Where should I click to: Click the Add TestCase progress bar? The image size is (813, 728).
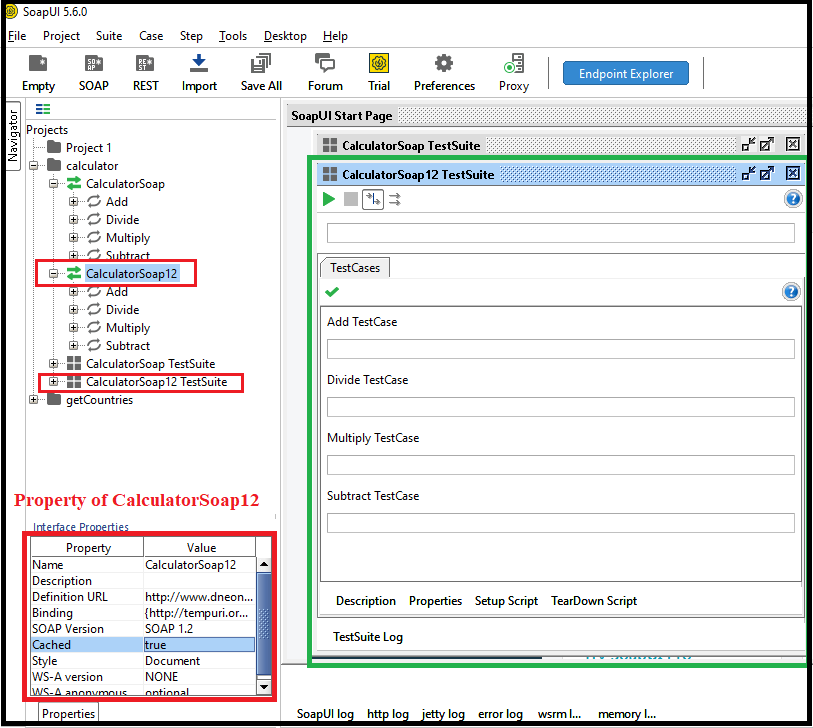pos(560,349)
